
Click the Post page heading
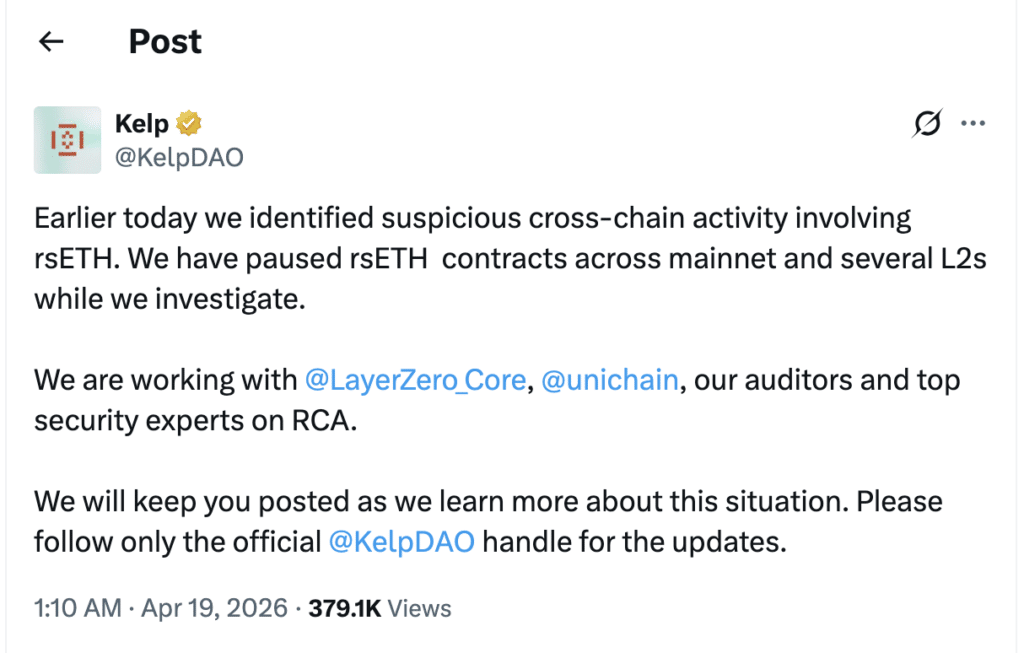165,41
